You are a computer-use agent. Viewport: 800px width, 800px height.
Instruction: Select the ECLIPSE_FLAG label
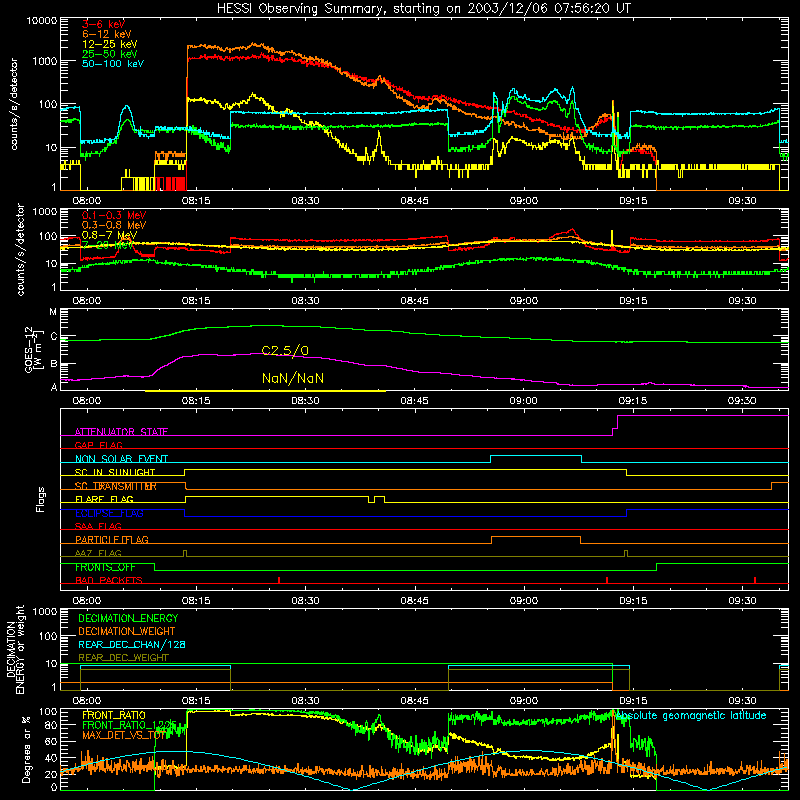pos(109,513)
